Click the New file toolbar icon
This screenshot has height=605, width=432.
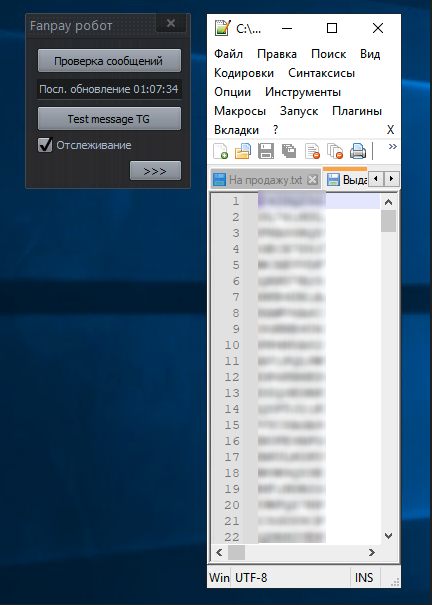pos(220,151)
